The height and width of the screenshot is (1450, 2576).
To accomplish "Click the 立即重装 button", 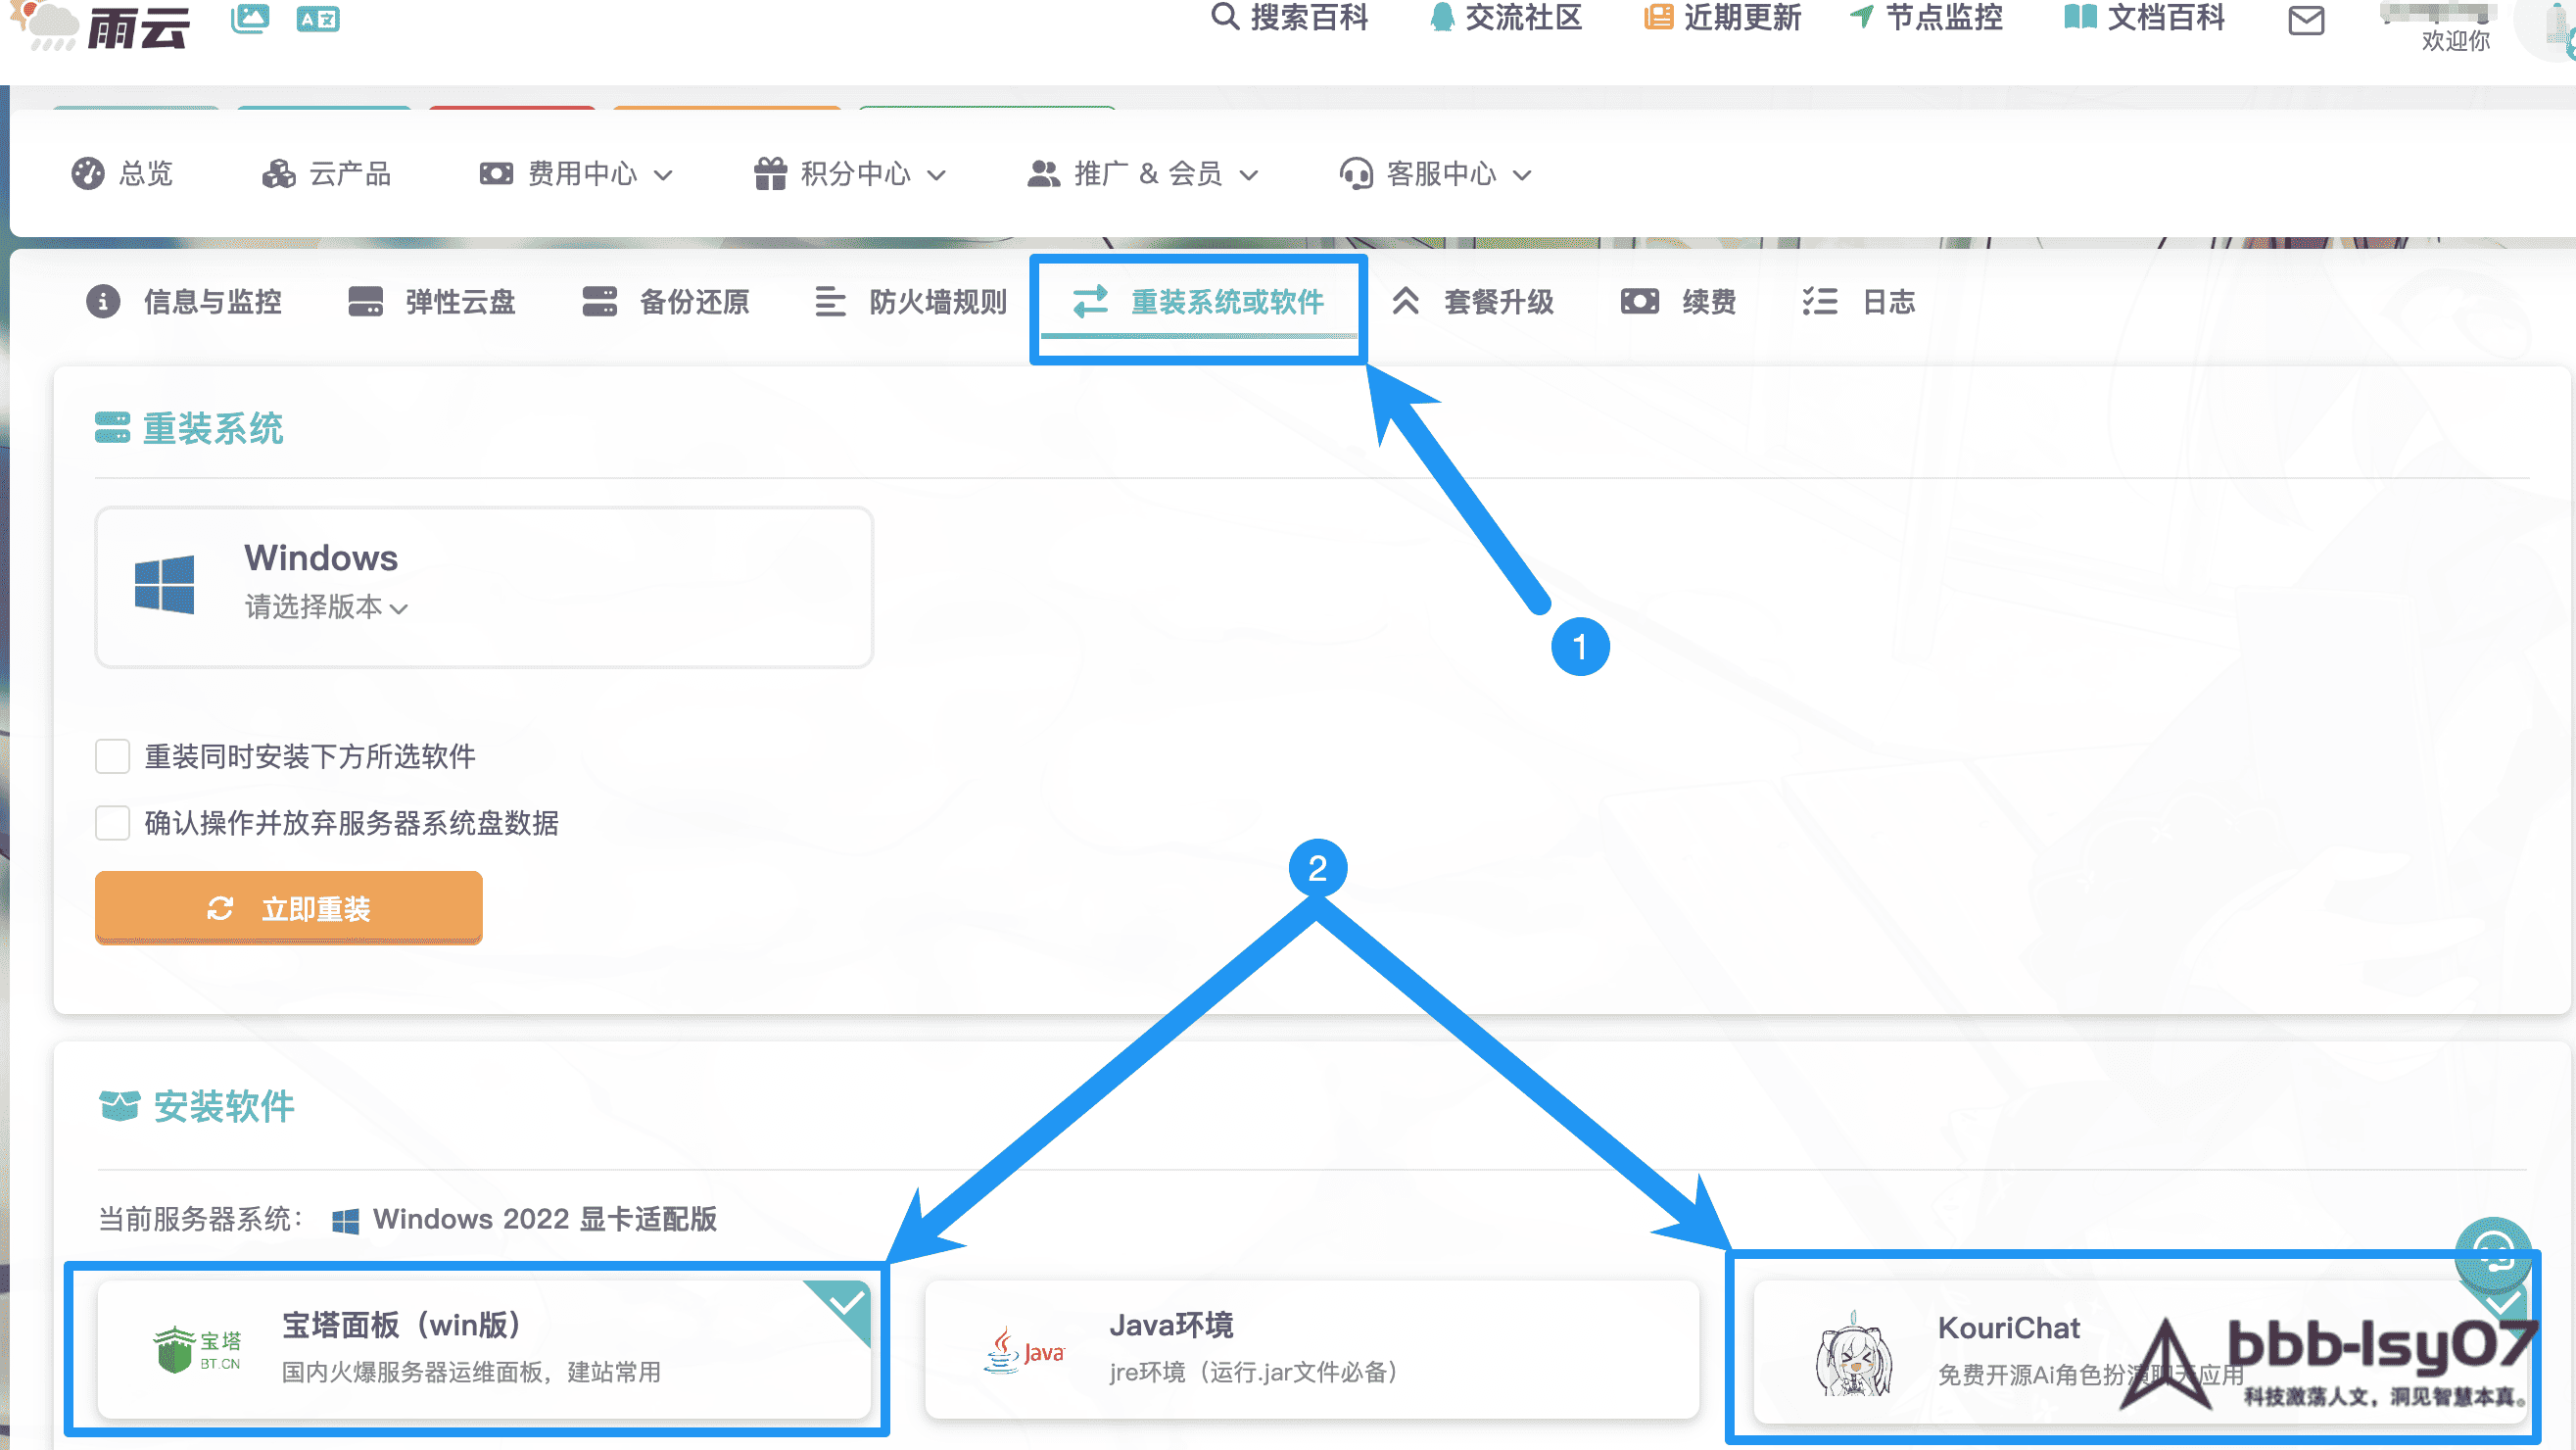I will click(289, 908).
